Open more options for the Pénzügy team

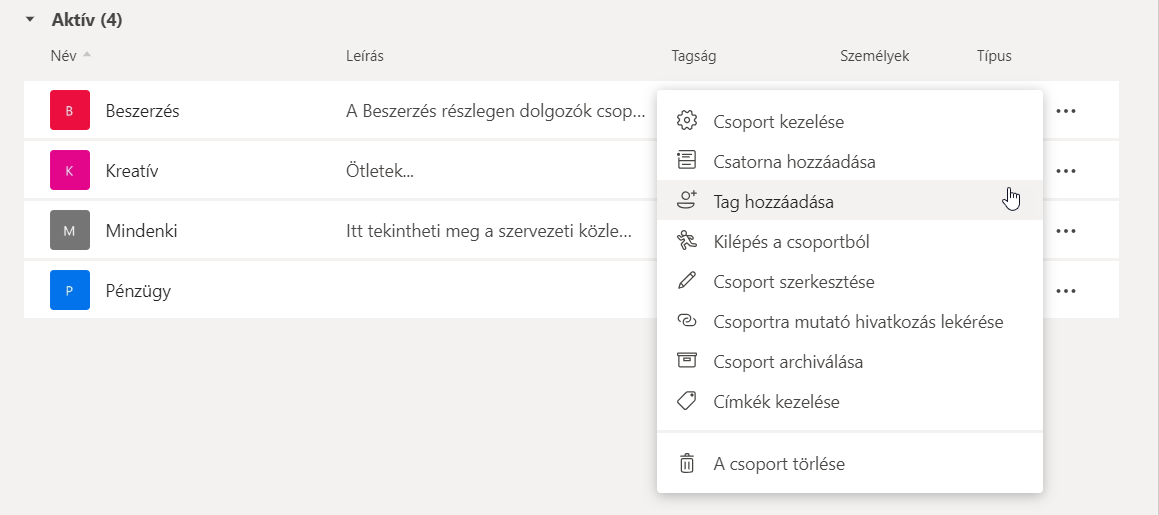[1066, 291]
